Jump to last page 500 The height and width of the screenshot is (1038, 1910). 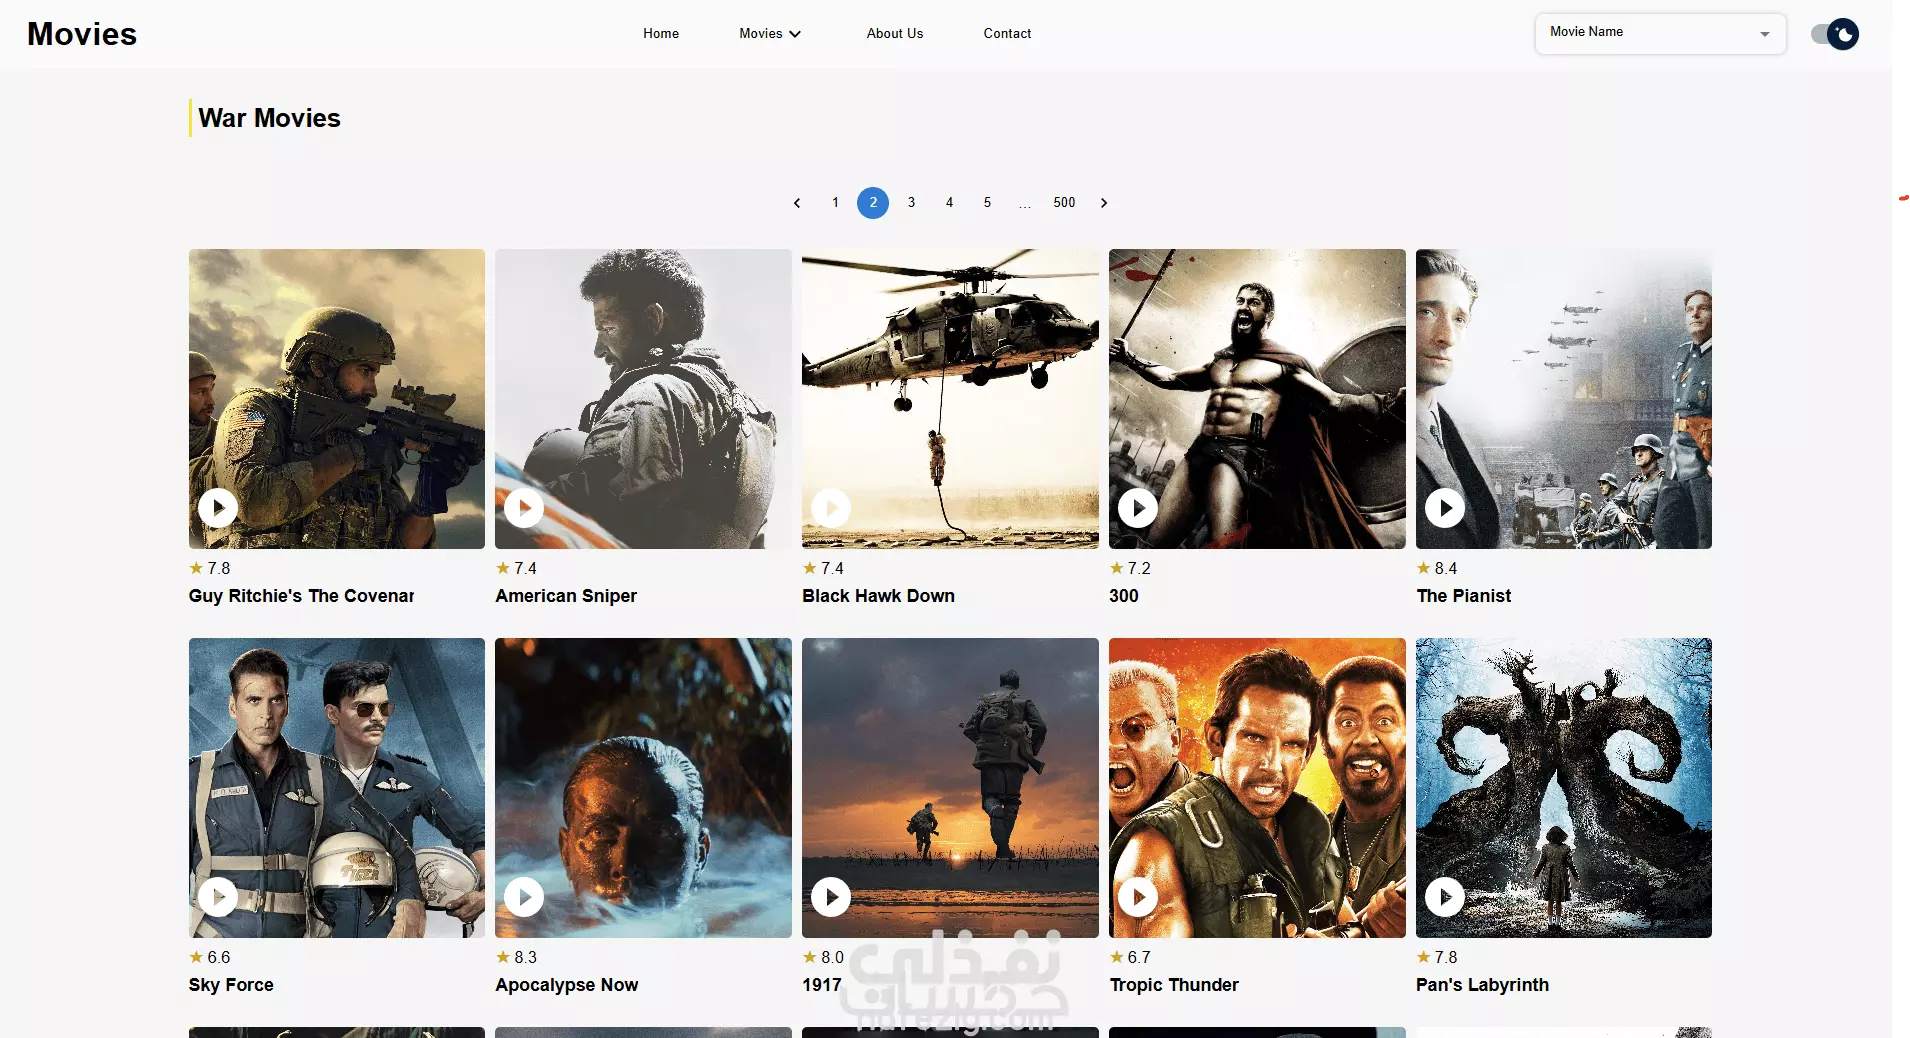[x=1064, y=203]
